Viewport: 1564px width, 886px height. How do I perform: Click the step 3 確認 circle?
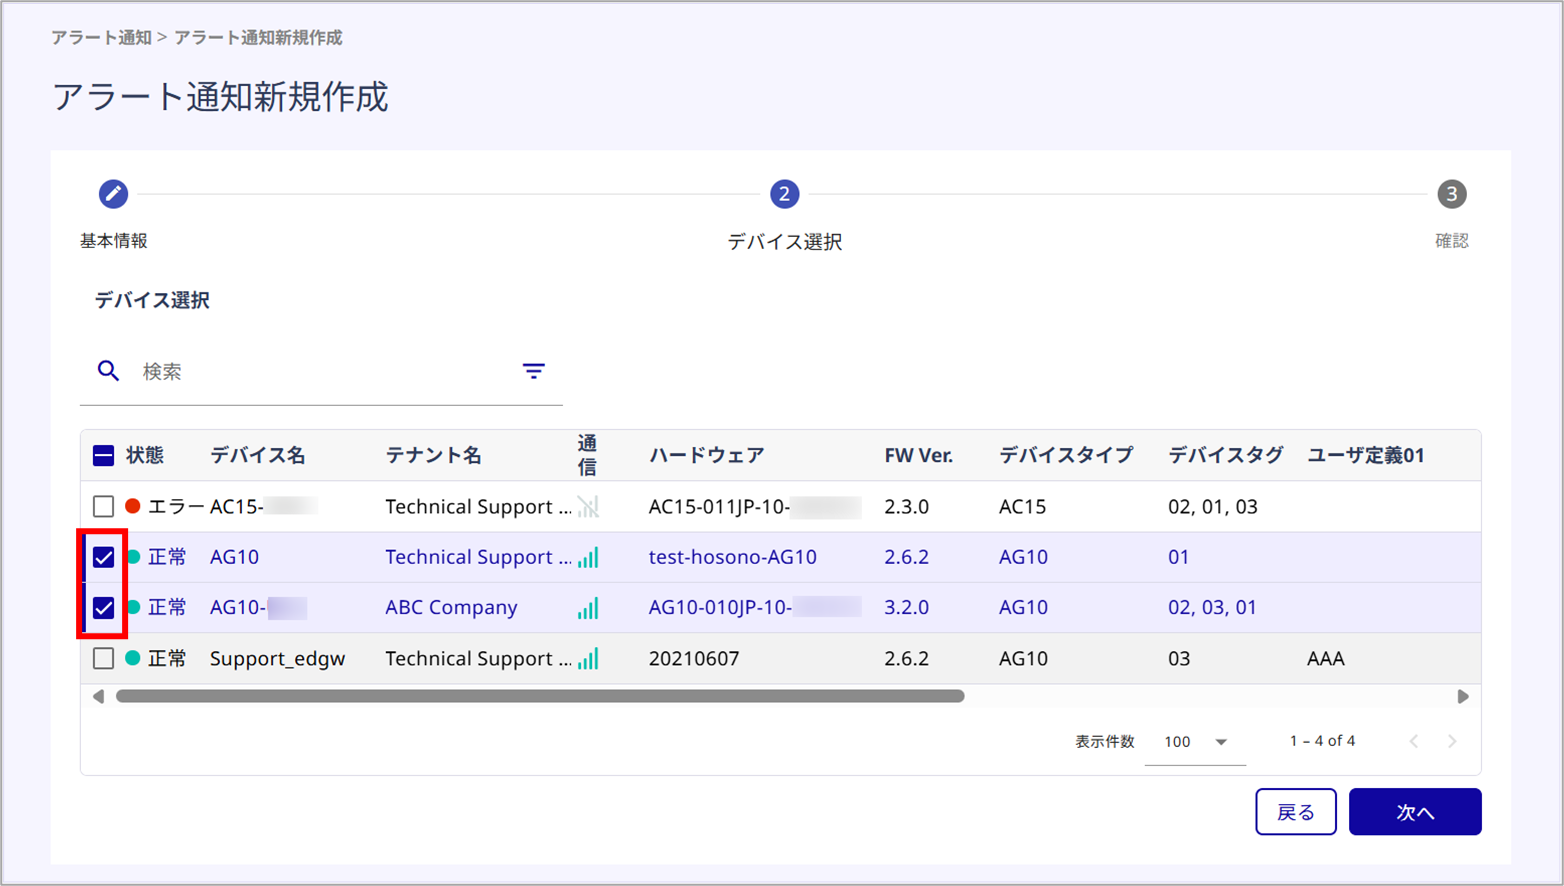(x=1451, y=194)
